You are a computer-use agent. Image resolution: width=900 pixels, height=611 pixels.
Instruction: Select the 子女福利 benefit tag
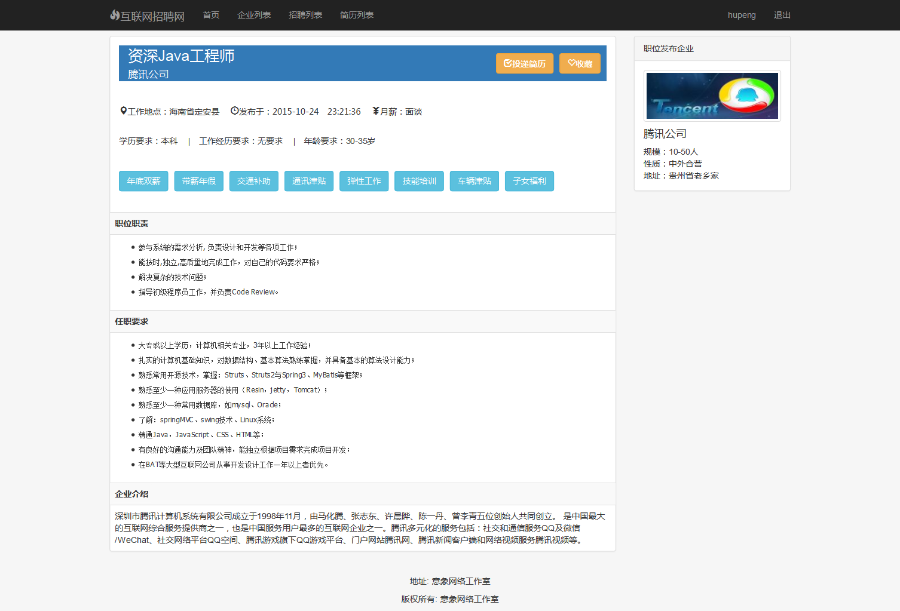[529, 181]
